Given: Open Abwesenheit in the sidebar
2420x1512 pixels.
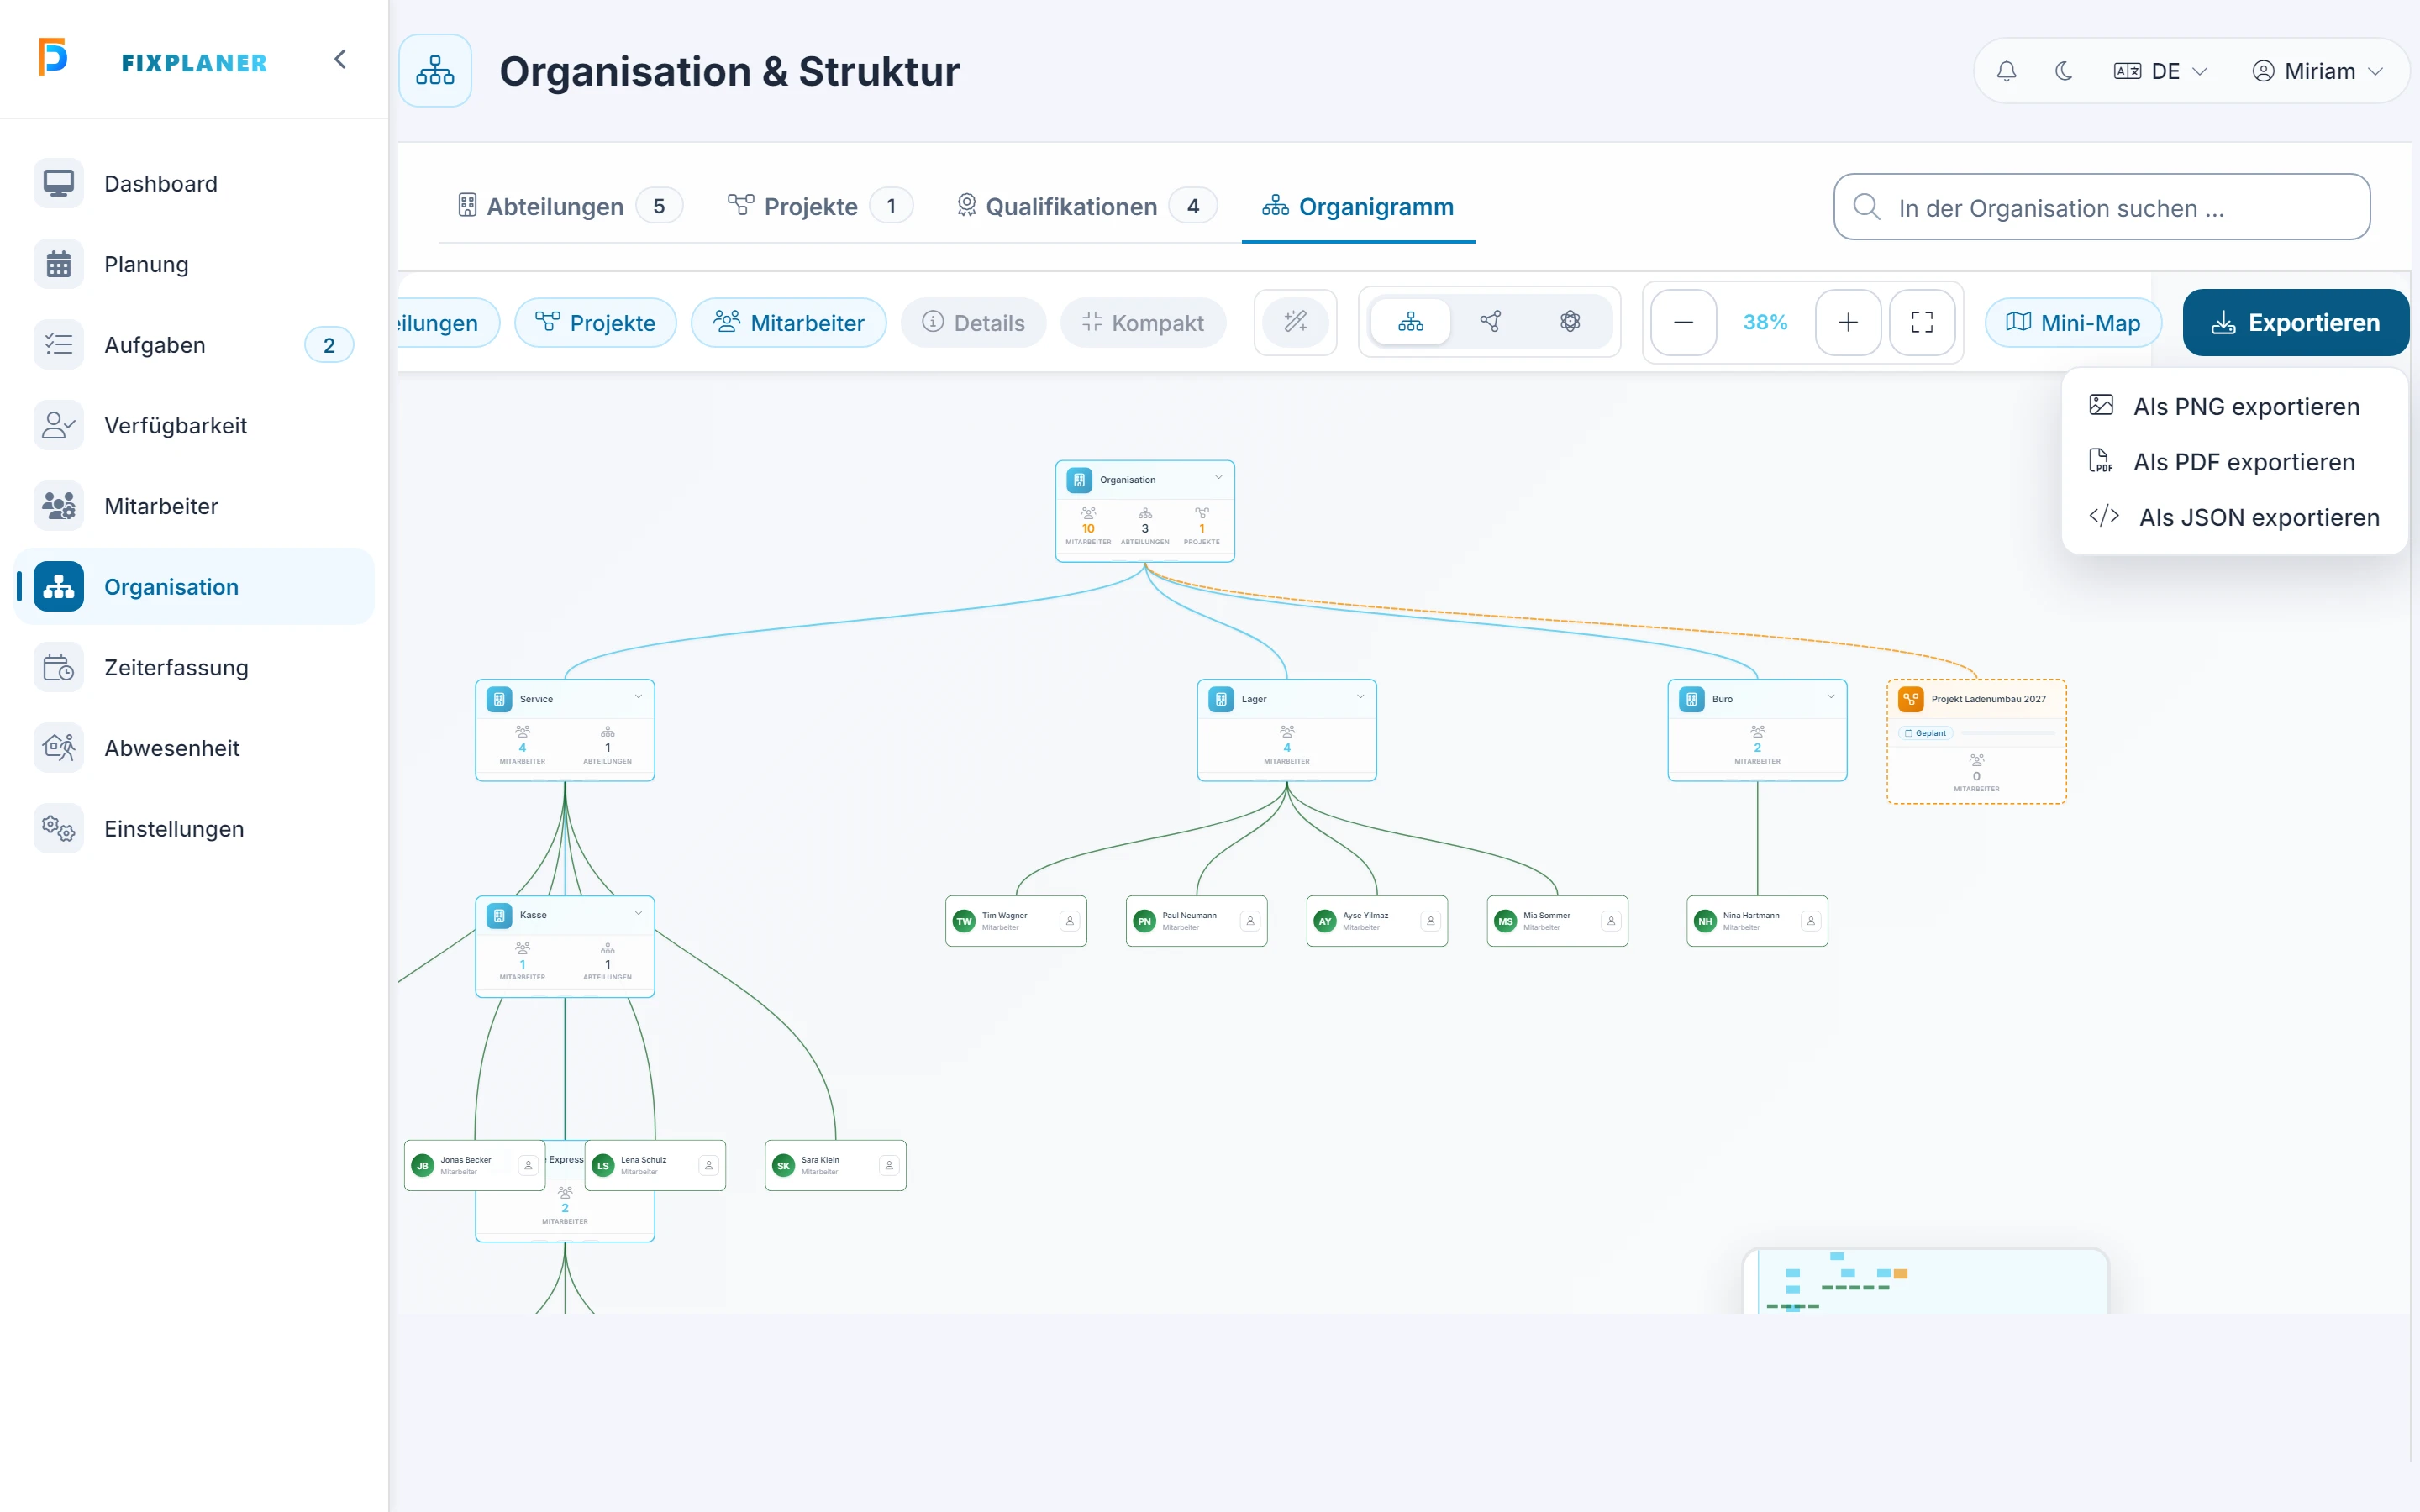Looking at the screenshot, I should (194, 748).
